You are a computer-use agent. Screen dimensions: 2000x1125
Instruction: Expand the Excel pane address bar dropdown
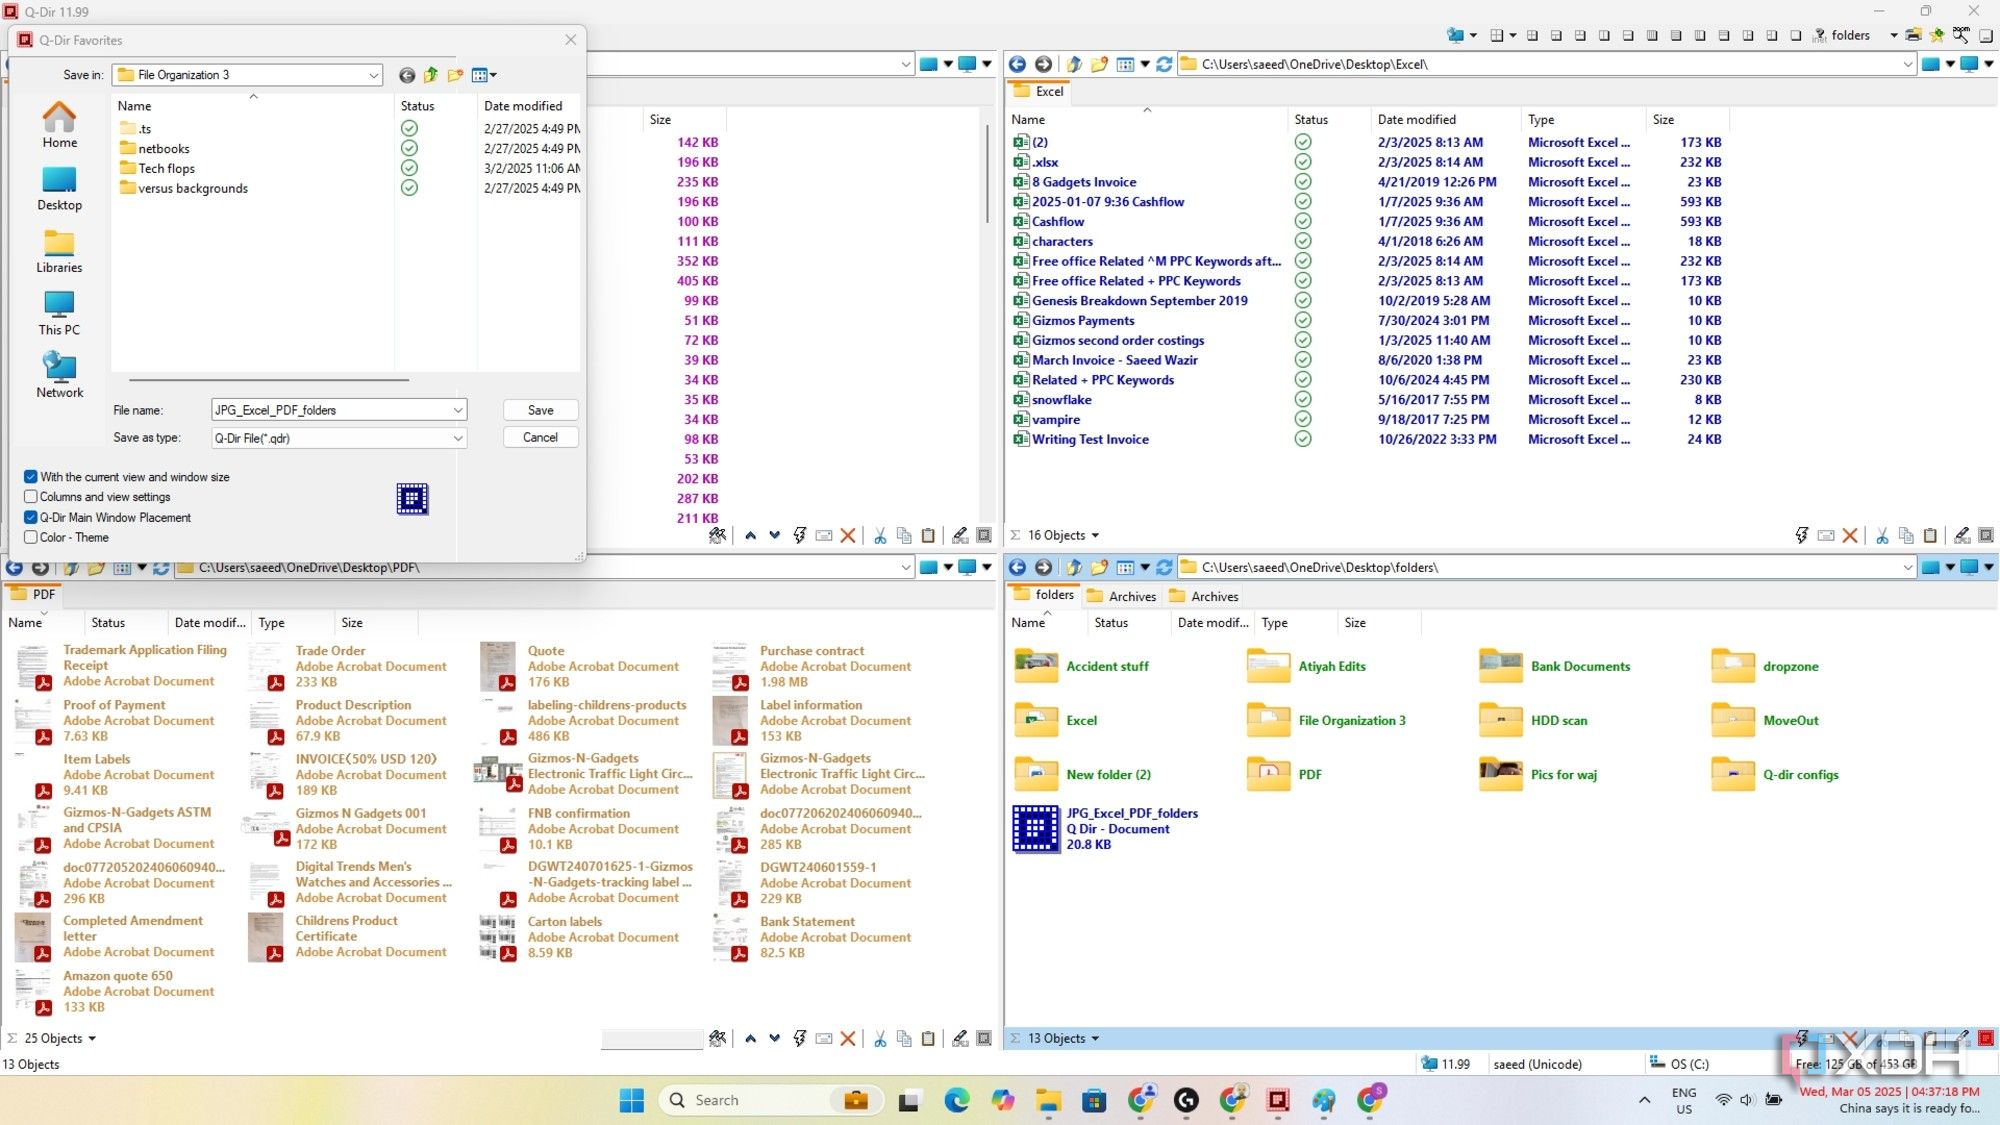[x=1907, y=64]
